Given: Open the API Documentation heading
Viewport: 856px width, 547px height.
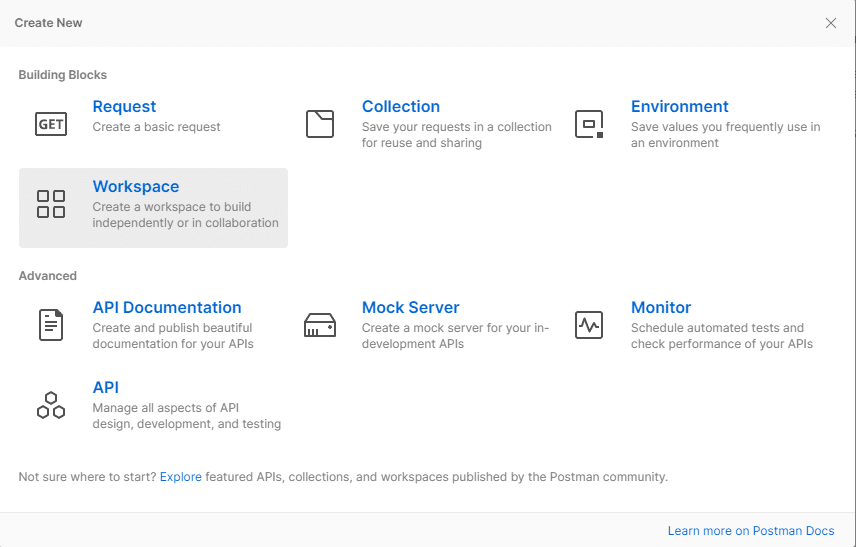Looking at the screenshot, I should (167, 308).
